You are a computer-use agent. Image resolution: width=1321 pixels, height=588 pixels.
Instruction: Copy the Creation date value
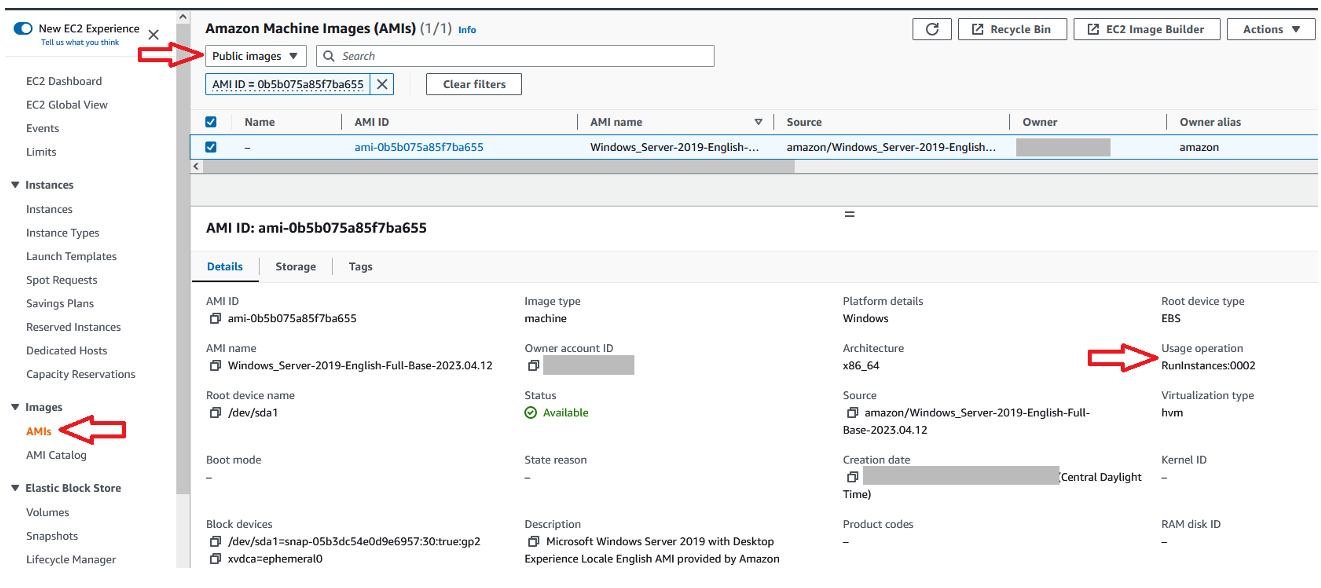click(852, 478)
